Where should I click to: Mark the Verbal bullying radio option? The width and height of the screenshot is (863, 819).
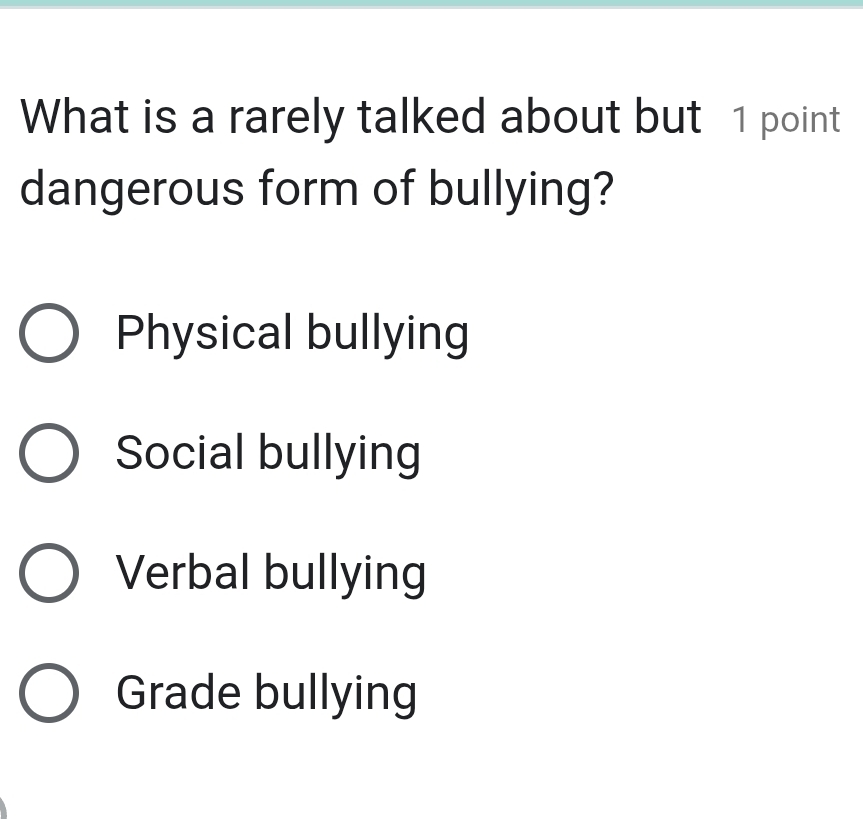pyautogui.click(x=48, y=574)
